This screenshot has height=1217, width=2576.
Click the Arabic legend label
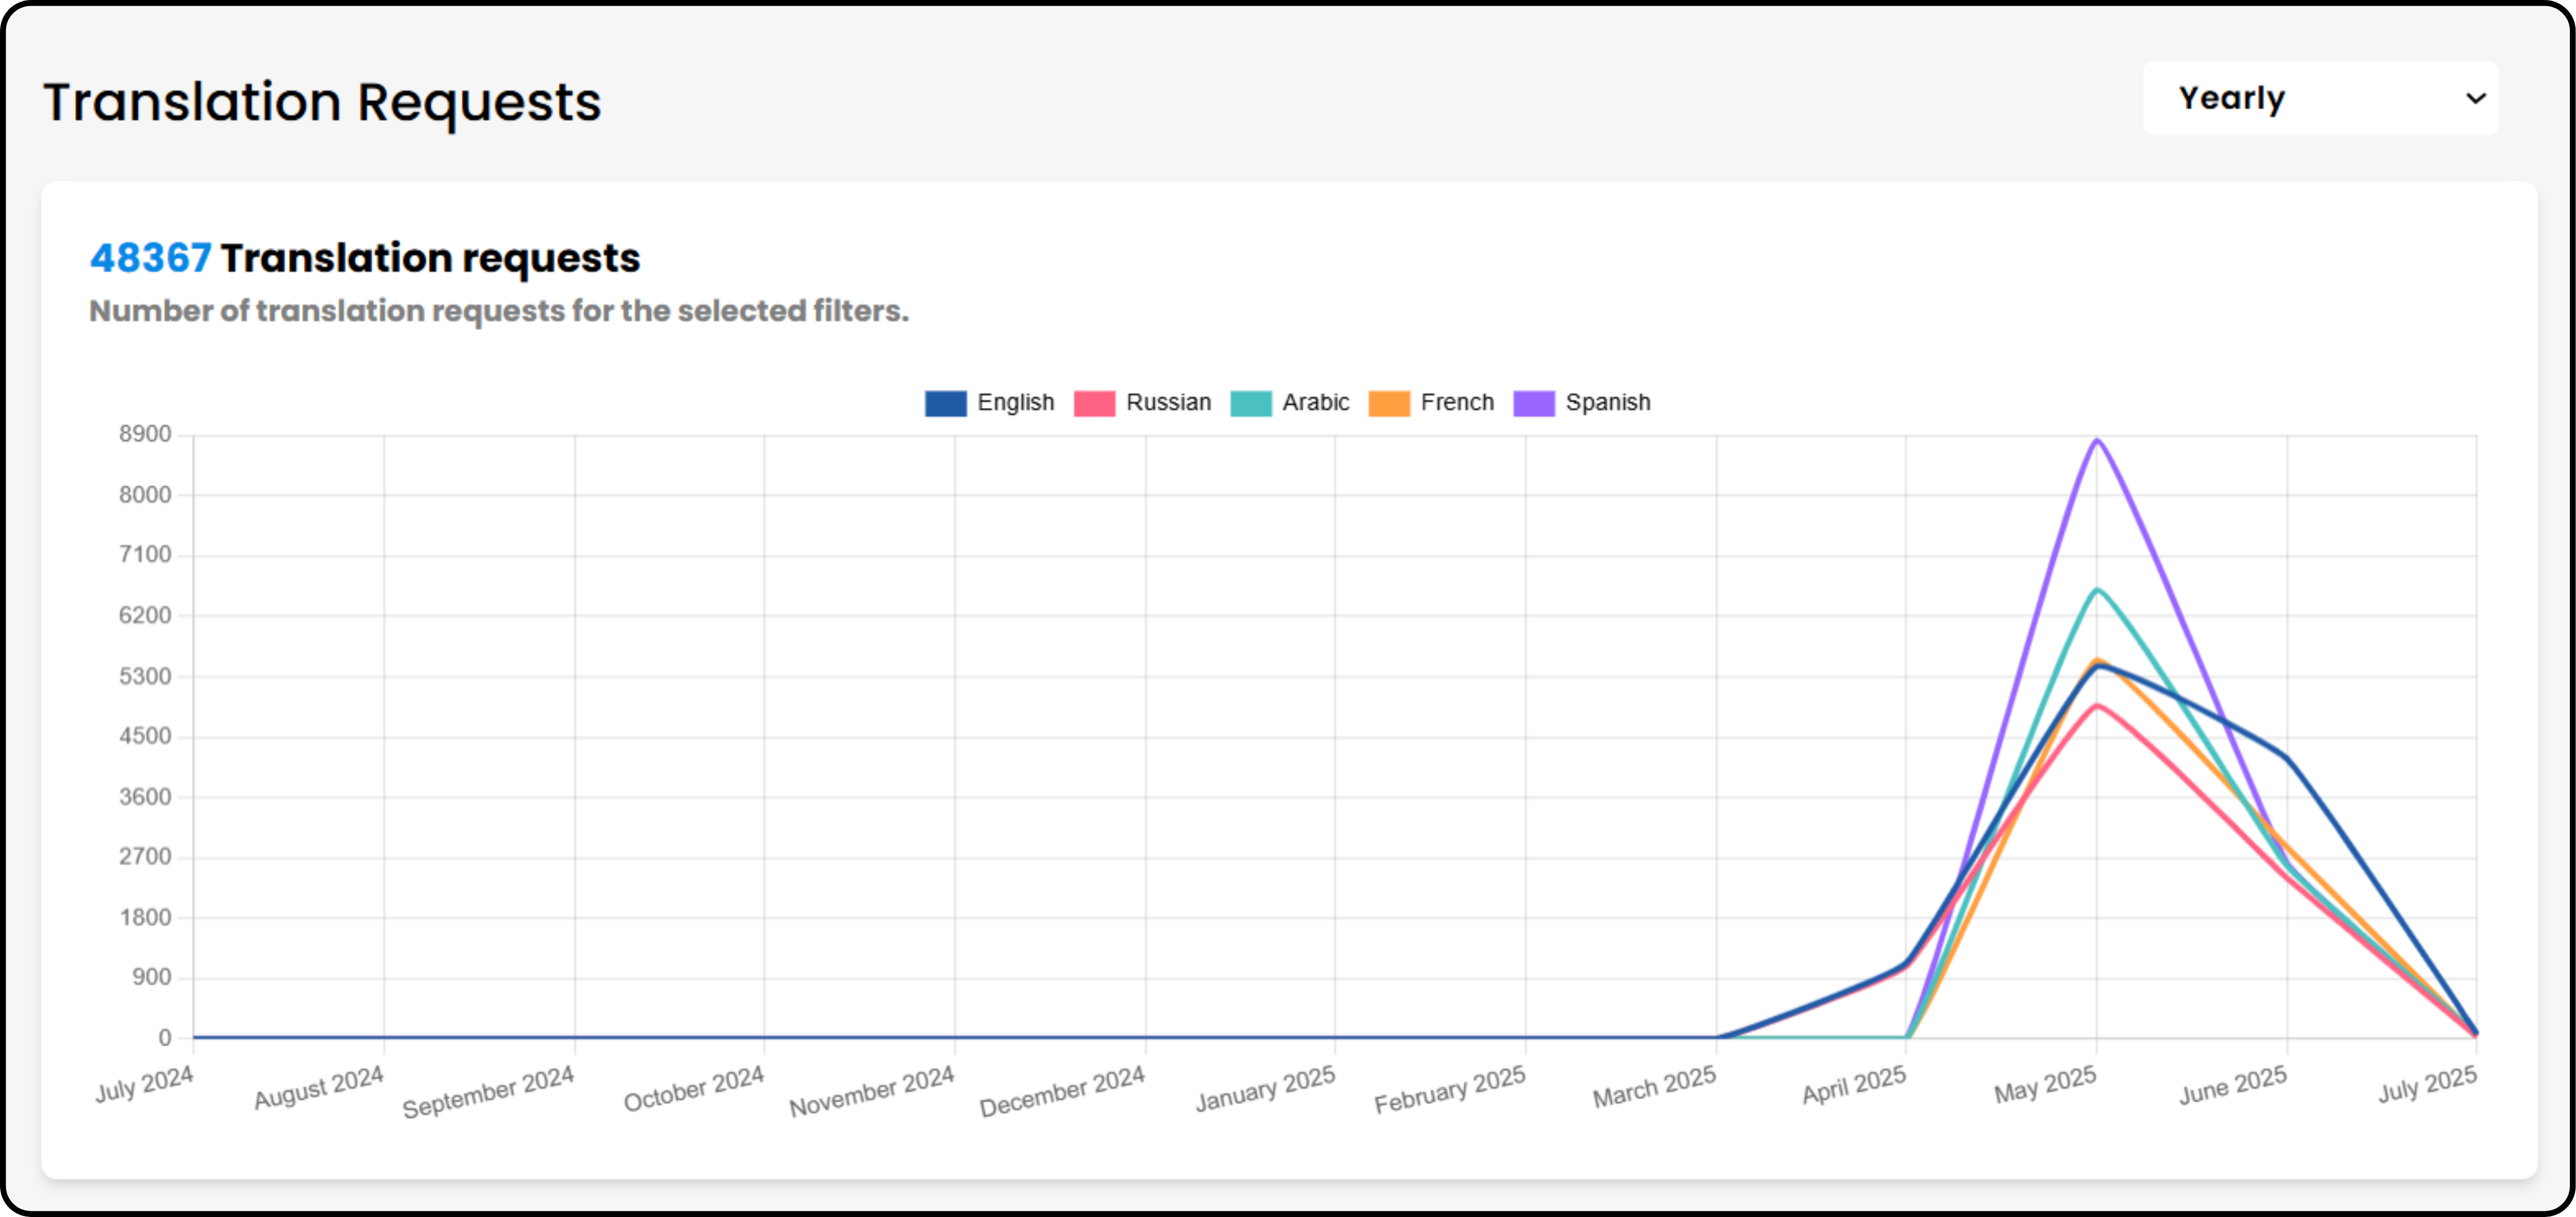[1315, 403]
